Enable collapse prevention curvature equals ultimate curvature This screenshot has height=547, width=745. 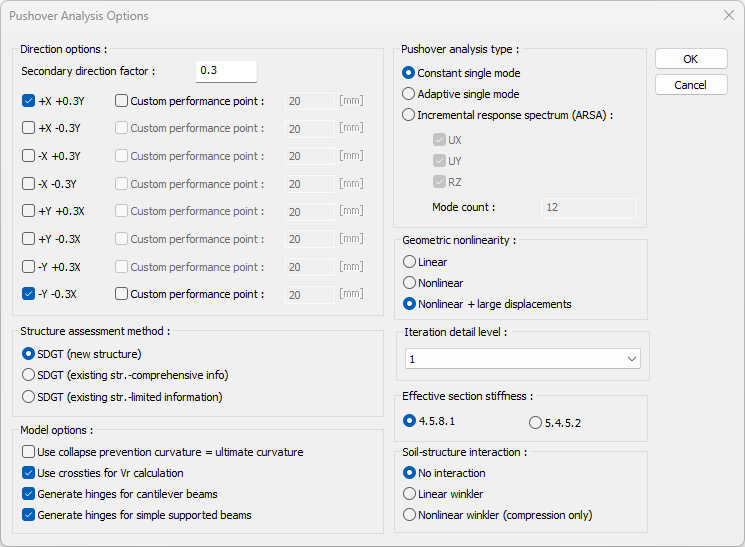(x=29, y=452)
